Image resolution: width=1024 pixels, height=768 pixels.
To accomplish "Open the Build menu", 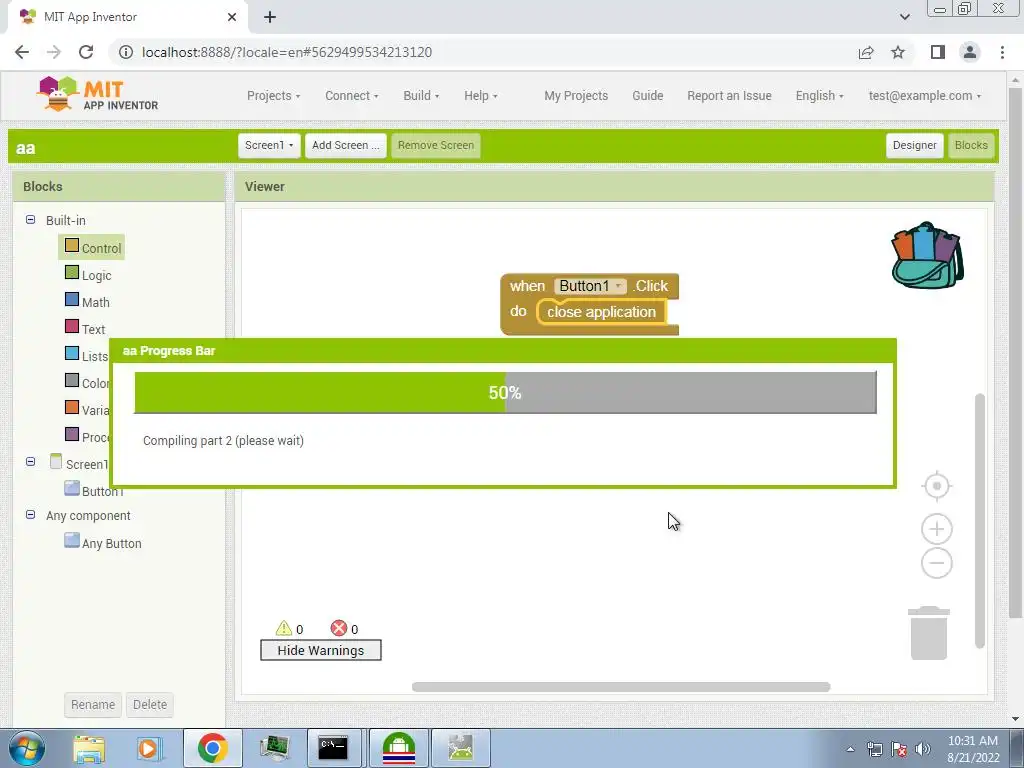I will [421, 95].
